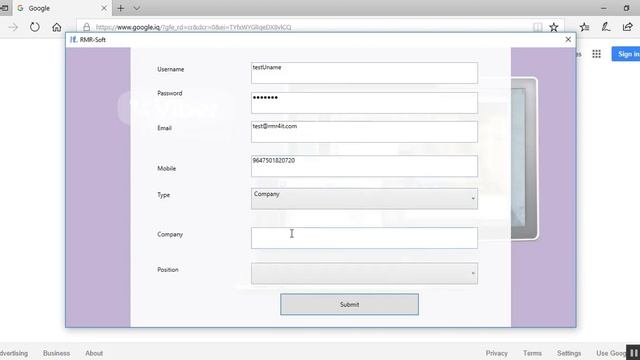640x360 pixels.
Task: Open a new browser tab
Action: (120, 8)
